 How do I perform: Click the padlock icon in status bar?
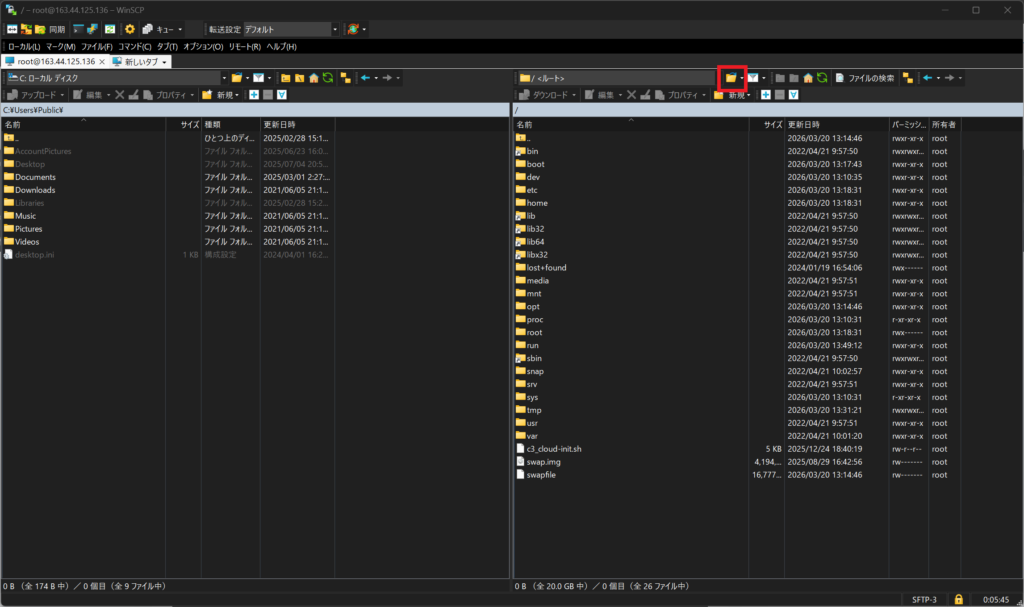coord(959,598)
